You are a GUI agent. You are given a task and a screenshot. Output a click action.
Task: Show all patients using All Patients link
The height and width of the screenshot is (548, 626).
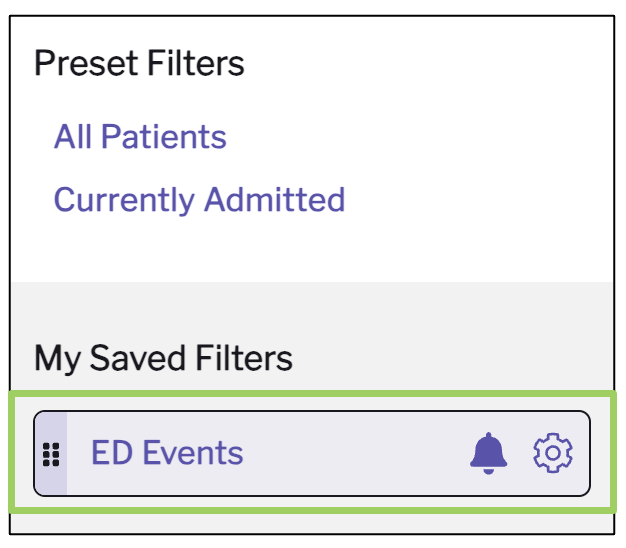[x=140, y=137]
